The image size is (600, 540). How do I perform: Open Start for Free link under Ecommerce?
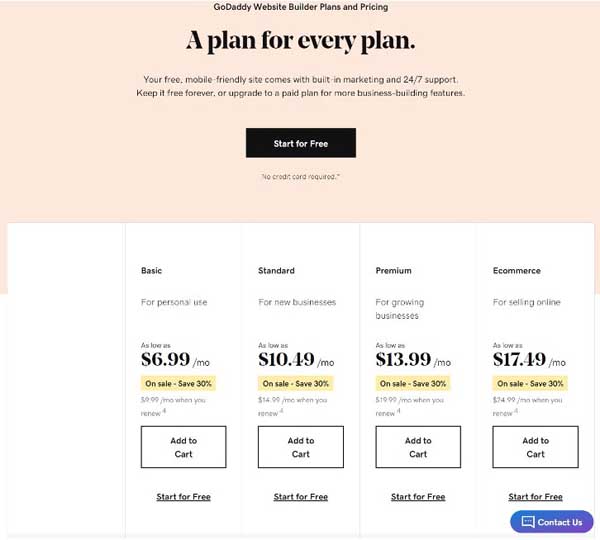pos(535,497)
